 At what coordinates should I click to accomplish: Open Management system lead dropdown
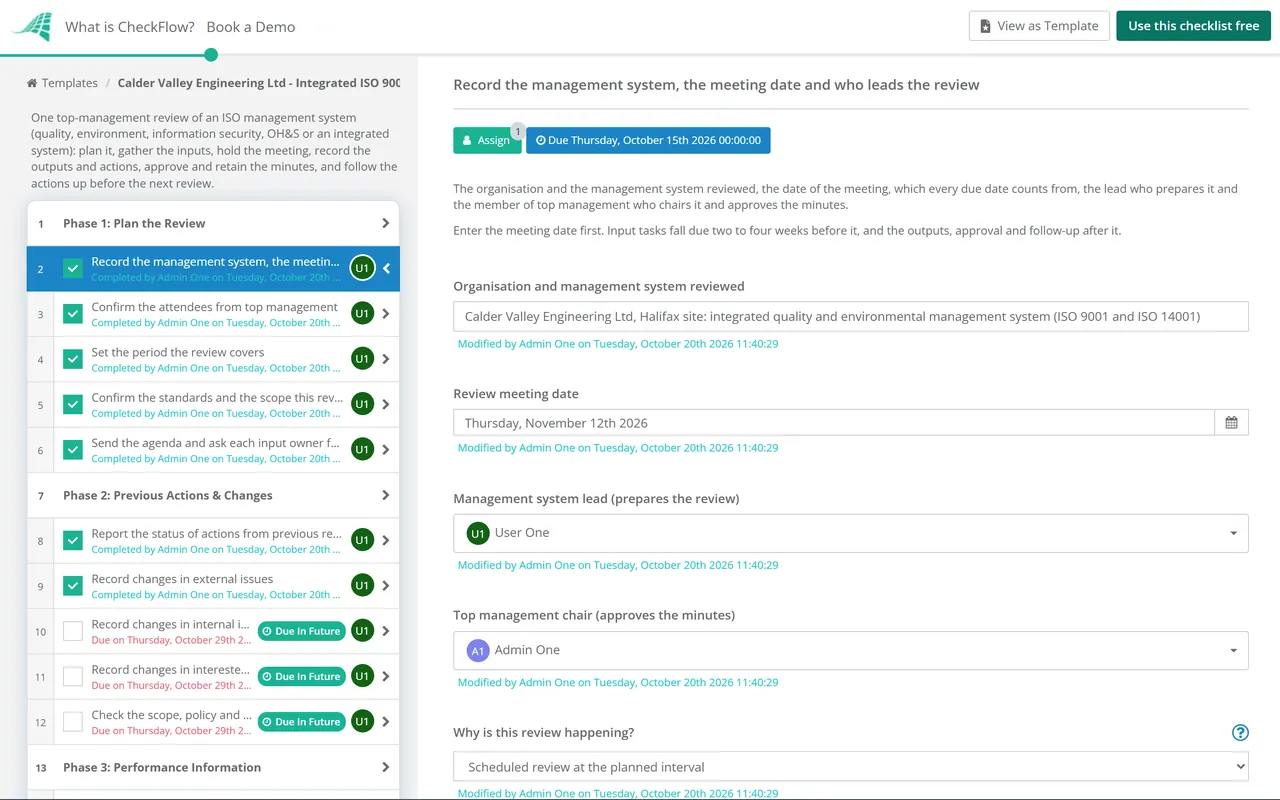[x=851, y=533]
